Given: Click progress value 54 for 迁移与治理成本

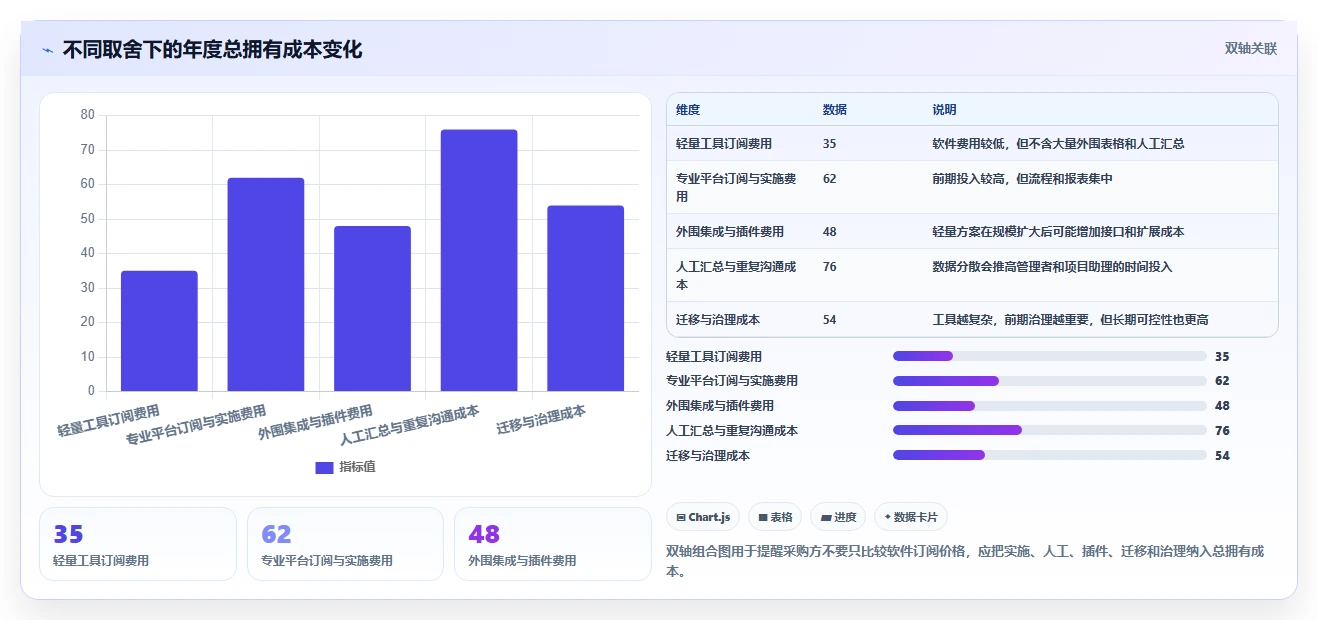Looking at the screenshot, I should (x=1222, y=455).
